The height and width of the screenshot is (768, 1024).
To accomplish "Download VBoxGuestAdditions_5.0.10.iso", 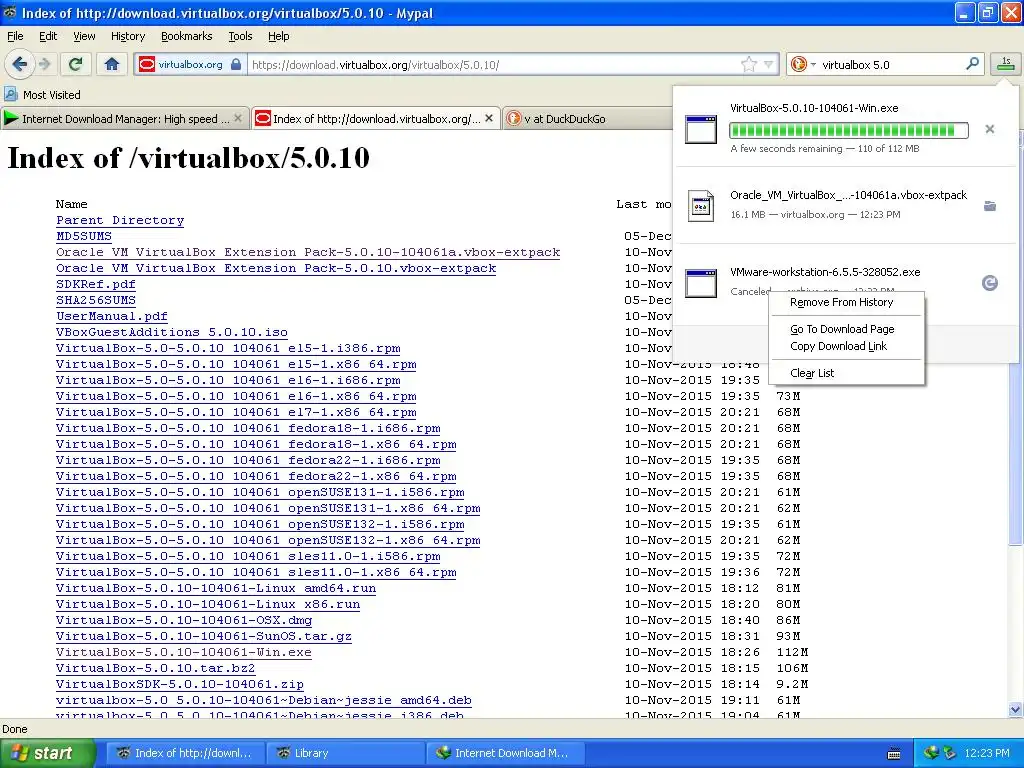I will pyautogui.click(x=172, y=332).
